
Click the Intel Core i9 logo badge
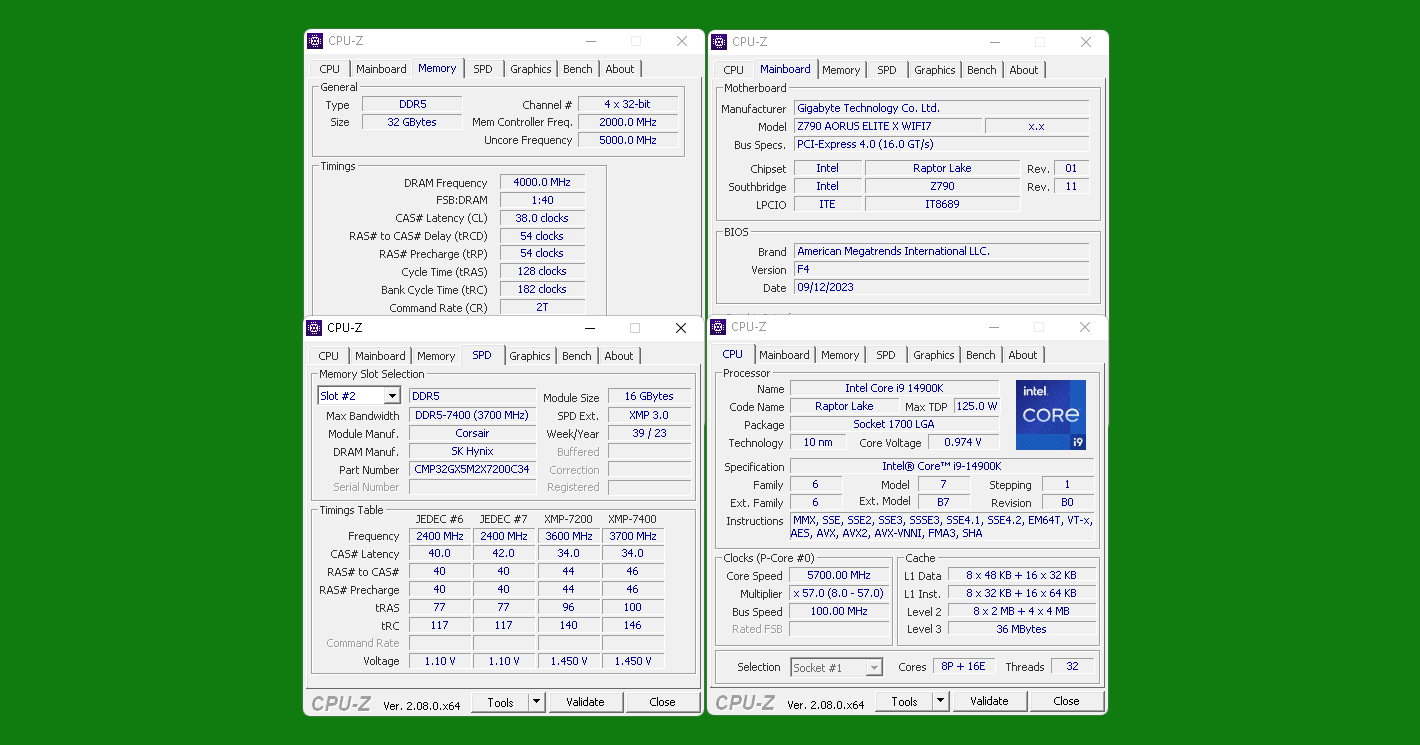pos(1050,415)
